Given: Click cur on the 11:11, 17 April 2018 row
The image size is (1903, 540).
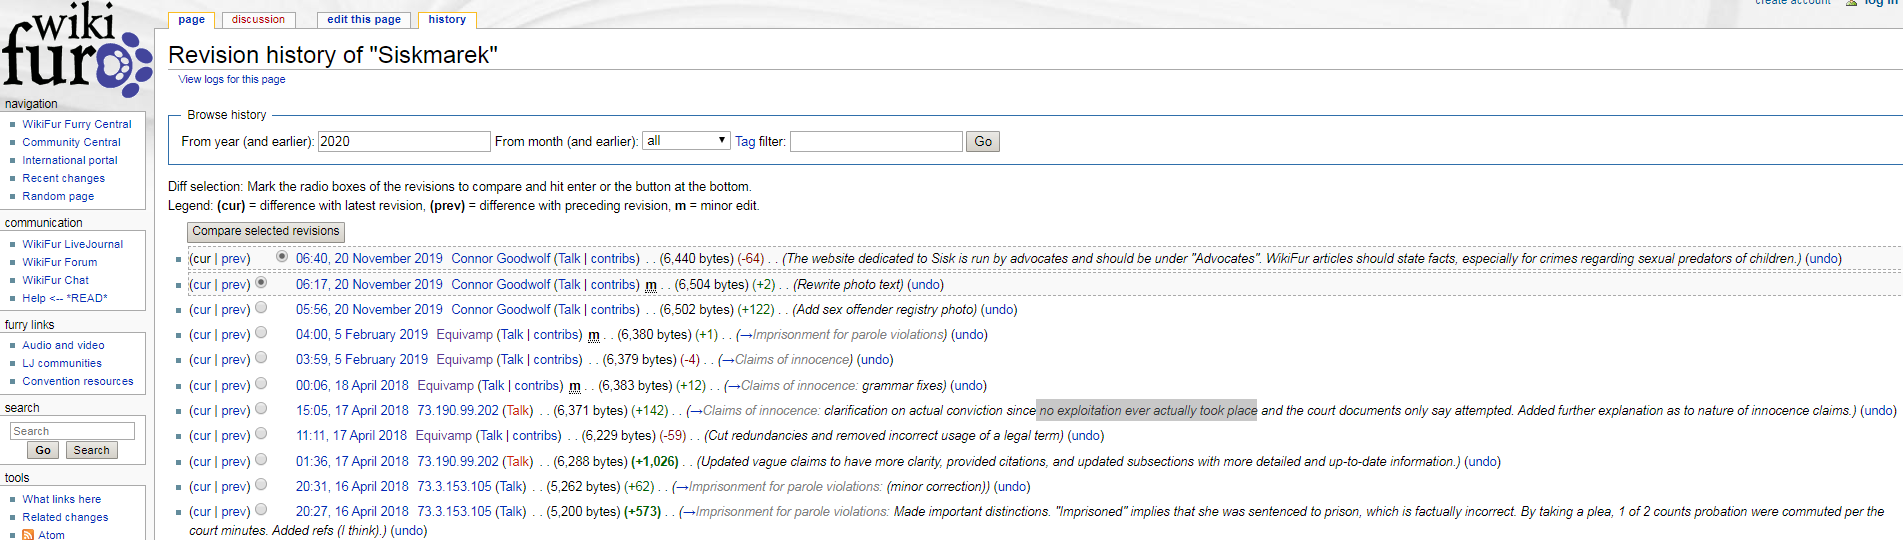Looking at the screenshot, I should [201, 435].
